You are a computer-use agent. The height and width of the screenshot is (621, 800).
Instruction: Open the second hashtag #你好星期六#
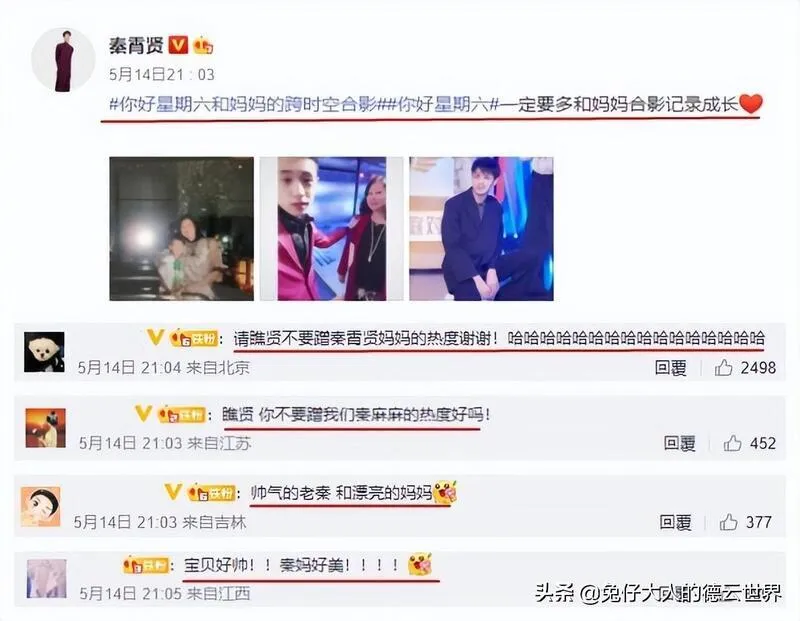(442, 105)
